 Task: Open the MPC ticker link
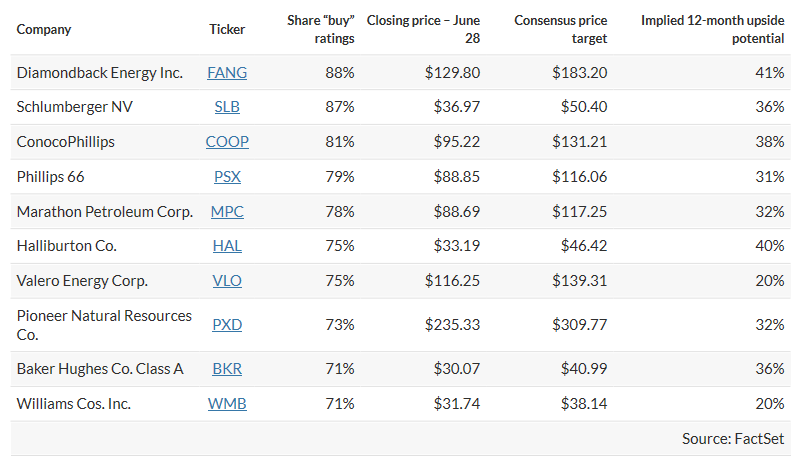tap(227, 212)
